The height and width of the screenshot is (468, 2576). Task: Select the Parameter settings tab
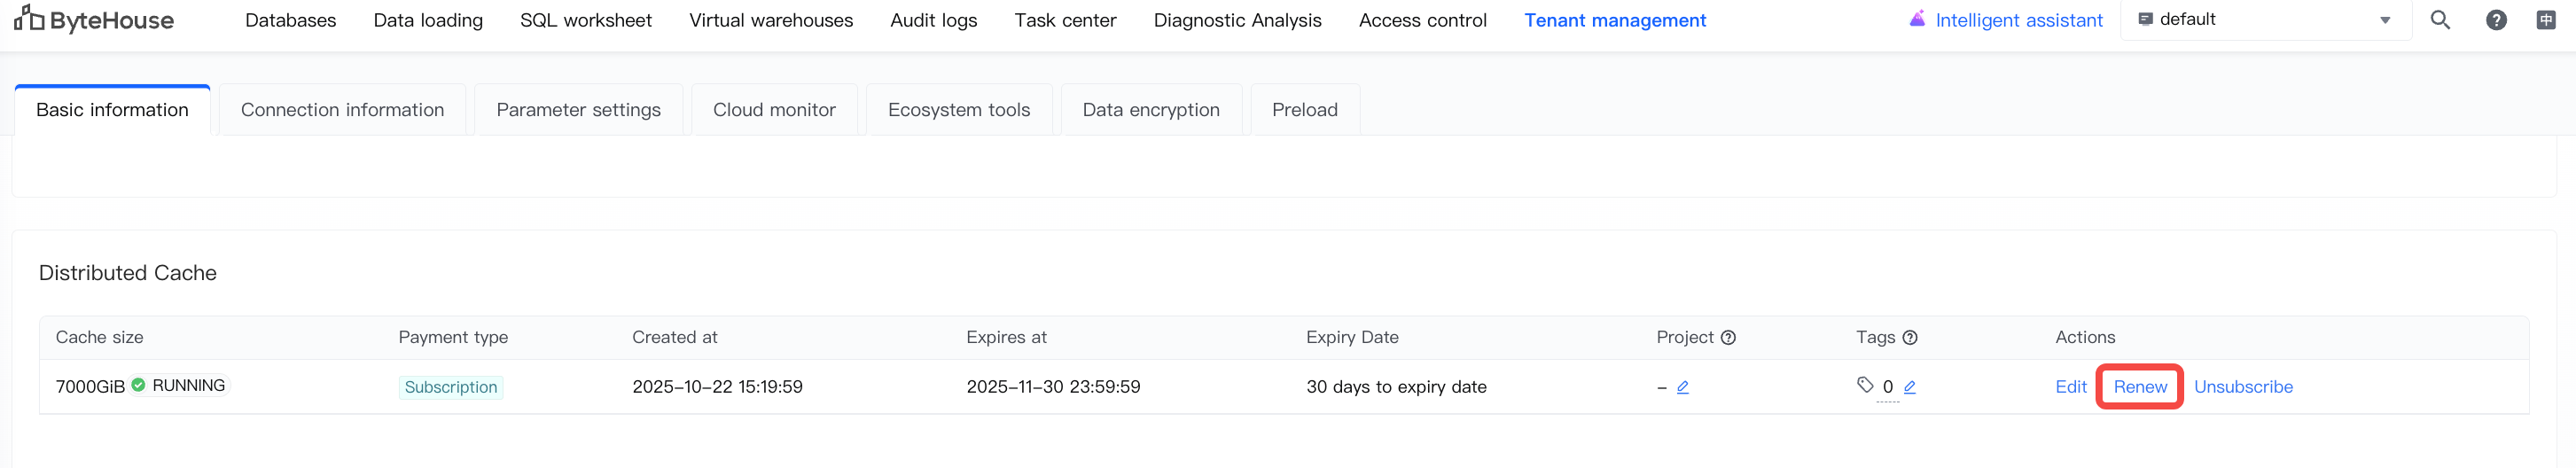point(578,110)
